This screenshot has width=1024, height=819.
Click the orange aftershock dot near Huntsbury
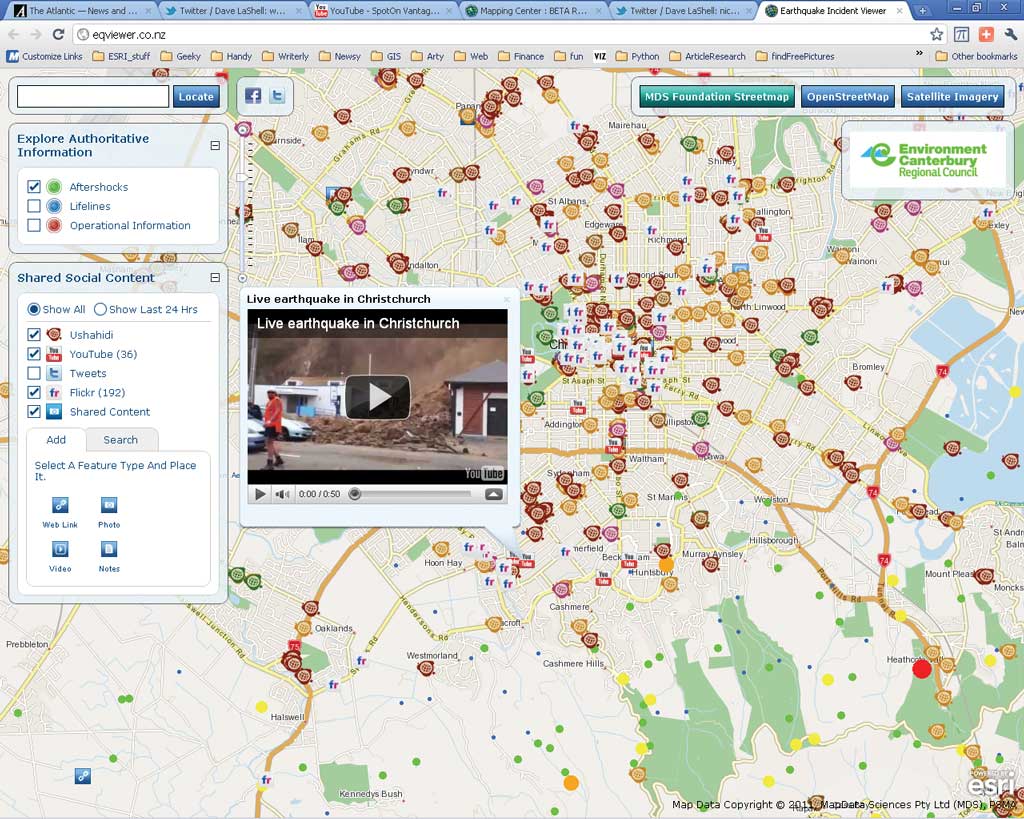666,564
